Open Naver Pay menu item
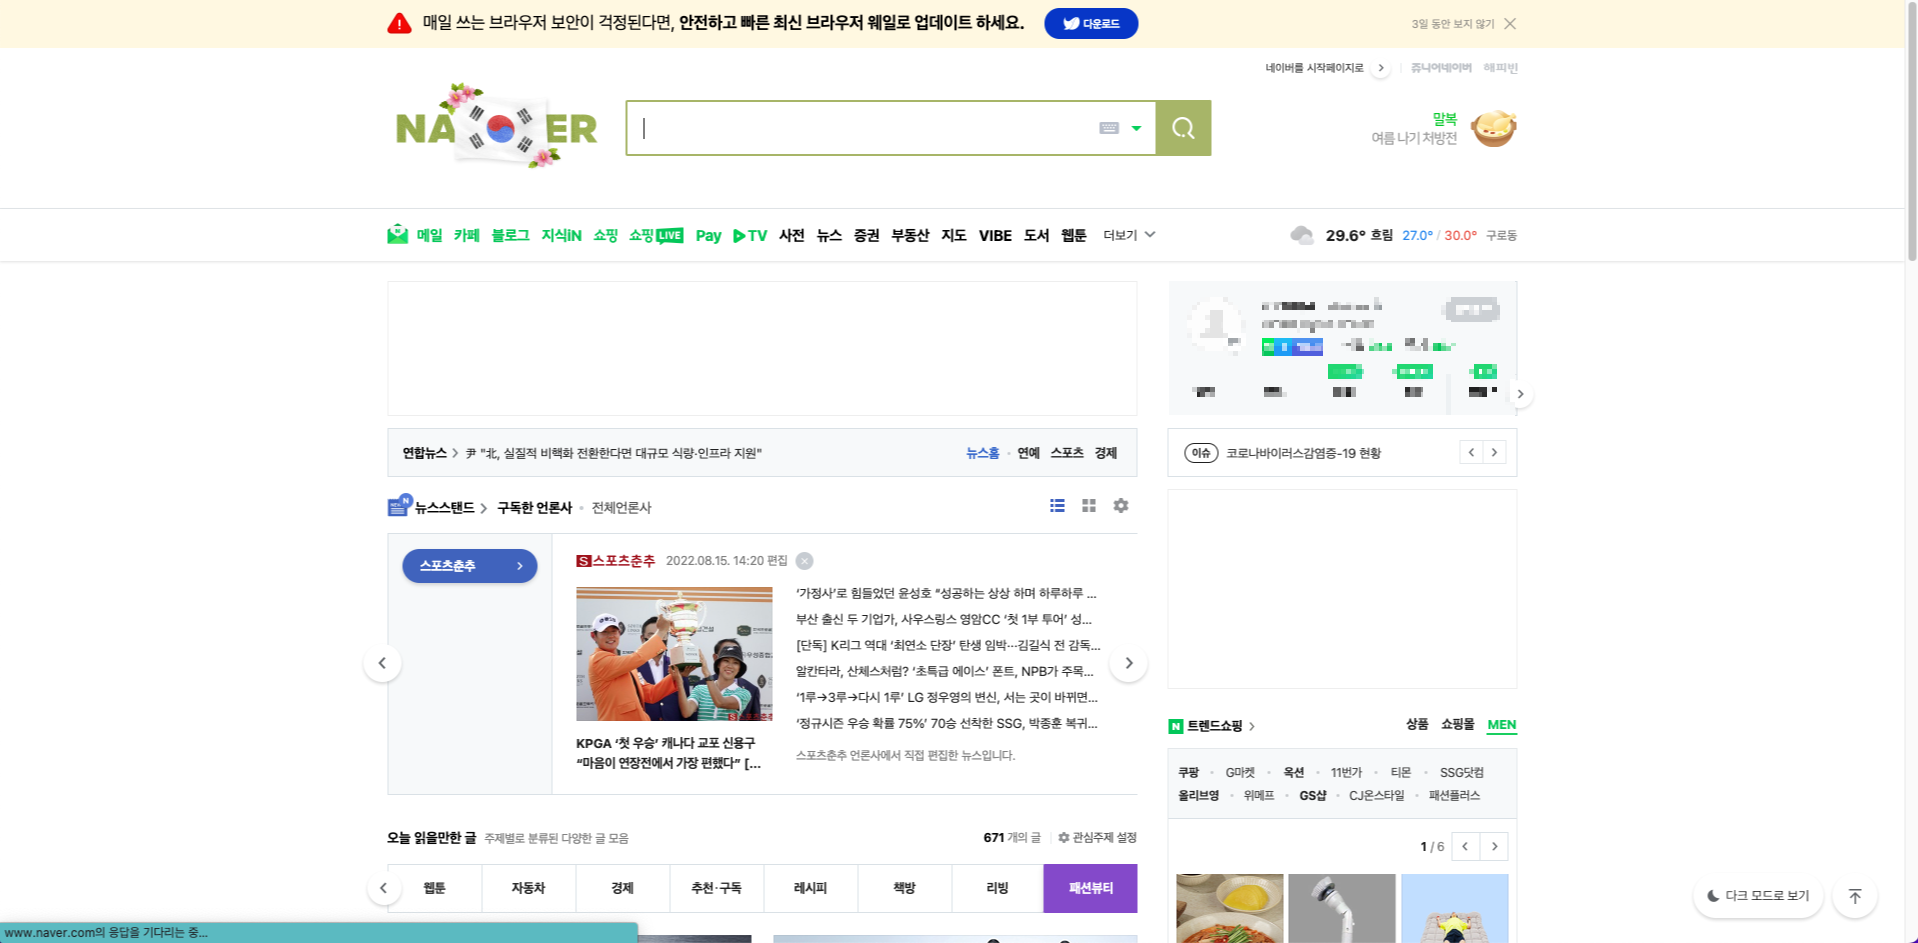The width and height of the screenshot is (1918, 943). coord(708,235)
